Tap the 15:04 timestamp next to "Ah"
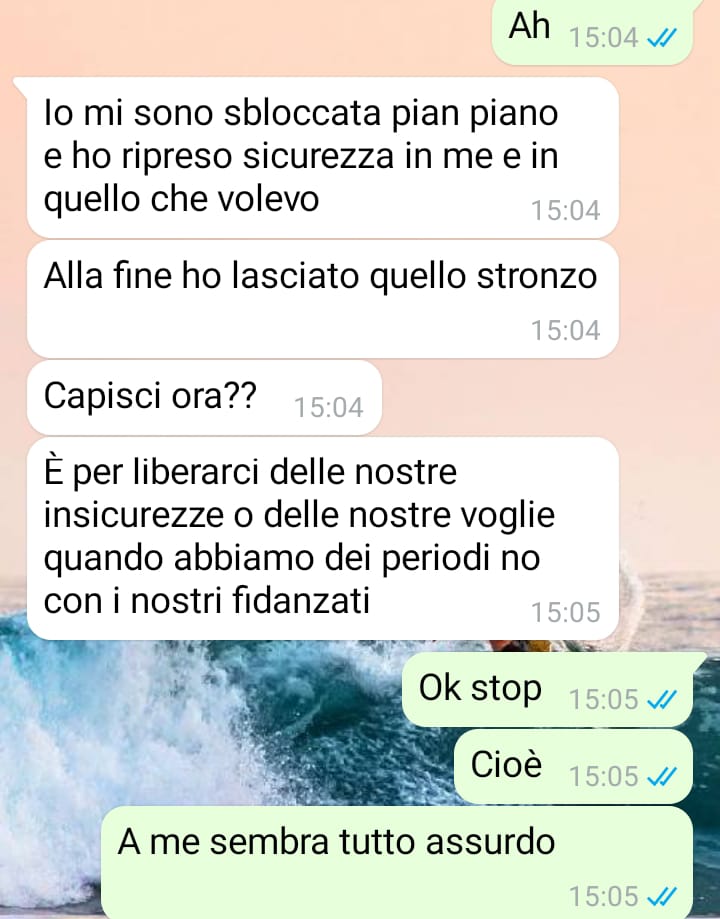Image resolution: width=720 pixels, height=919 pixels. pos(603,38)
